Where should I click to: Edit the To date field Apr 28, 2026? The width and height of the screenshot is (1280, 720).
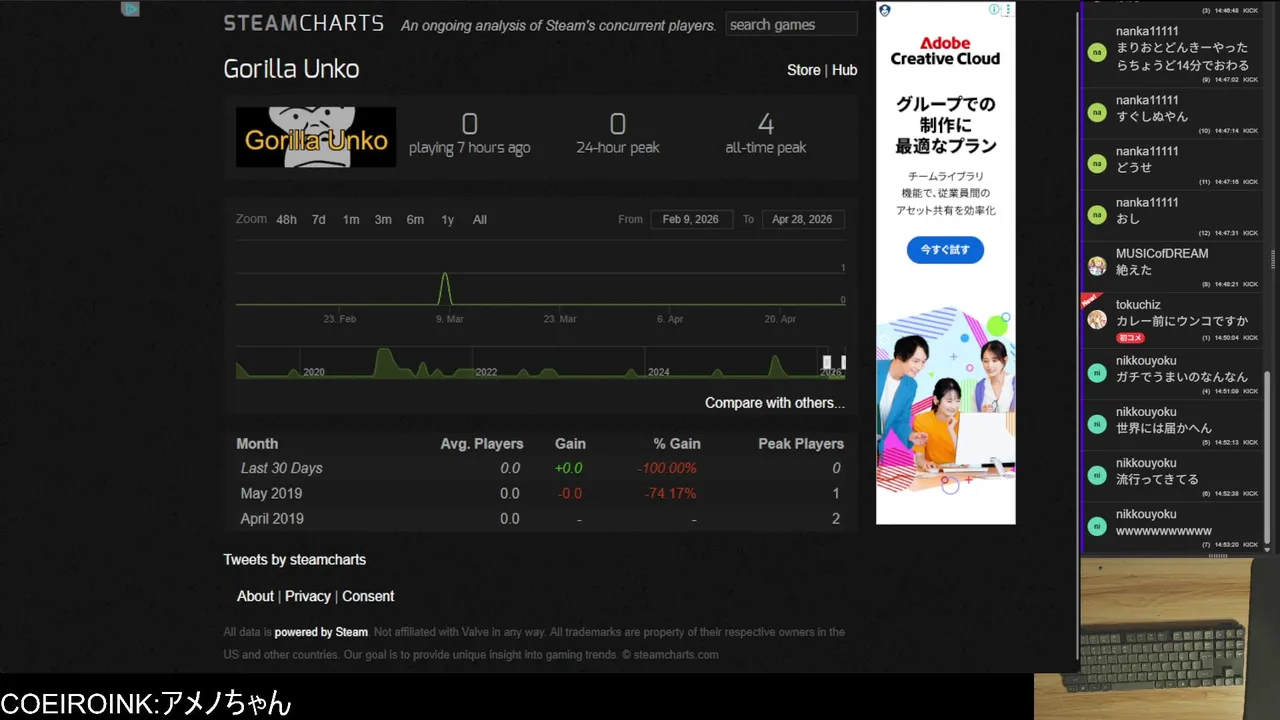coord(803,220)
